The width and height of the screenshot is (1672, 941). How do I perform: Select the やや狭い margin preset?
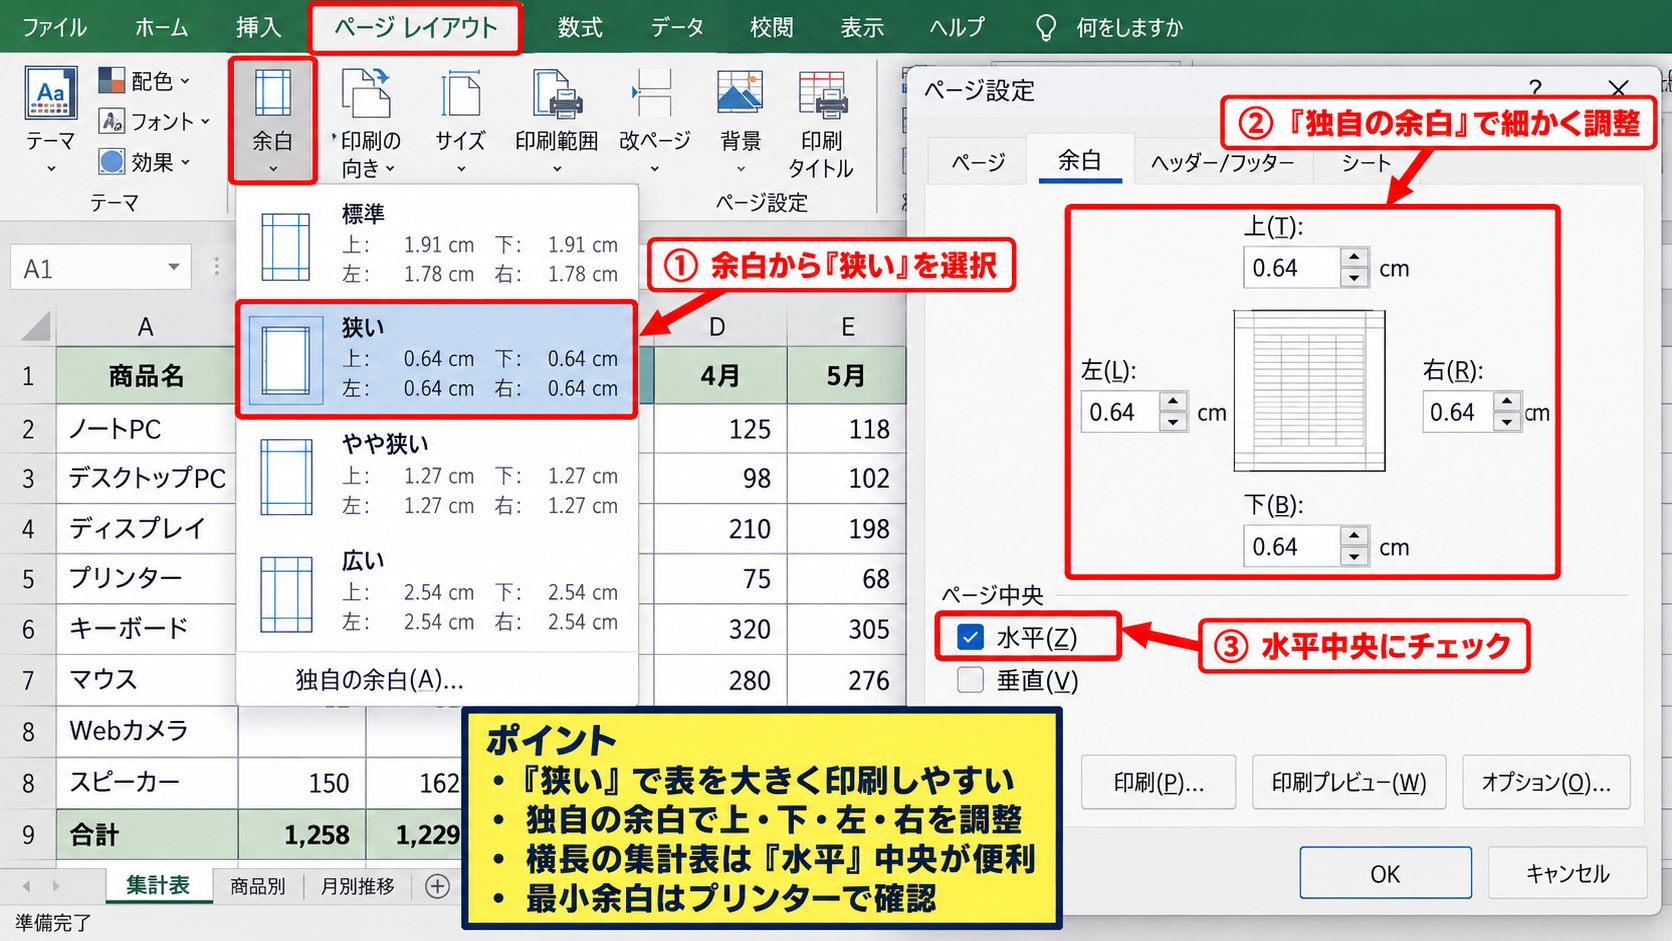pos(437,475)
